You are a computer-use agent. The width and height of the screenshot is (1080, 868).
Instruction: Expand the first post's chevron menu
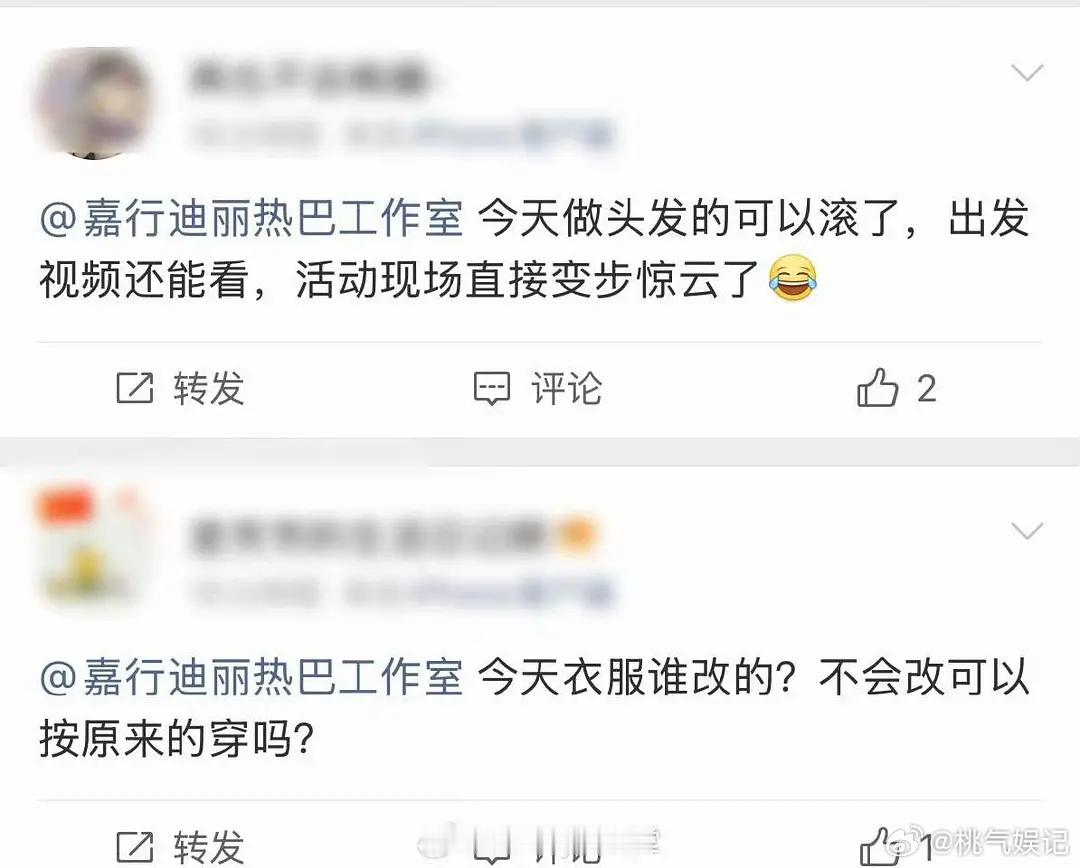tap(1026, 72)
